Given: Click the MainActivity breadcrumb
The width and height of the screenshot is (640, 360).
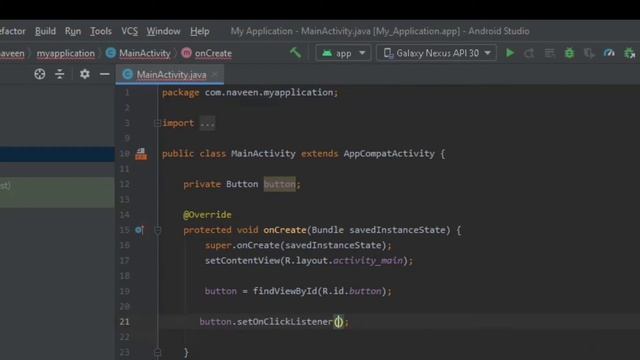Looking at the screenshot, I should tap(139, 53).
